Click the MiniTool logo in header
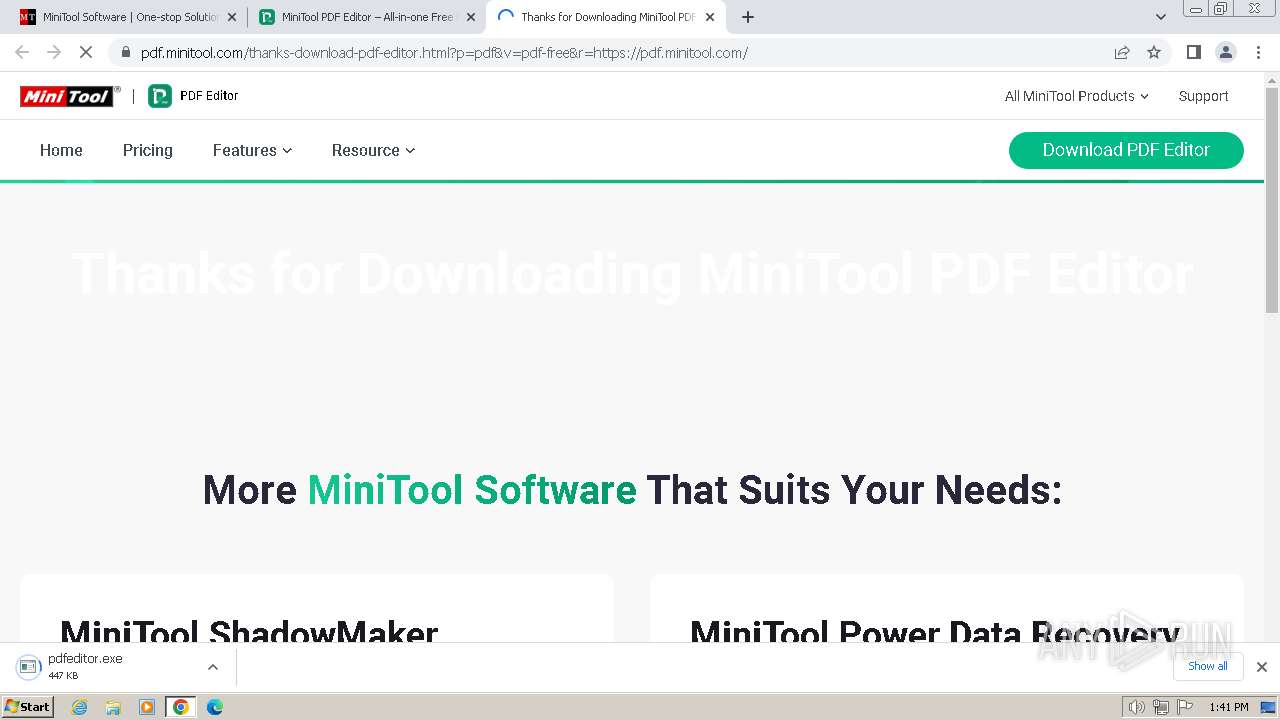 click(69, 96)
